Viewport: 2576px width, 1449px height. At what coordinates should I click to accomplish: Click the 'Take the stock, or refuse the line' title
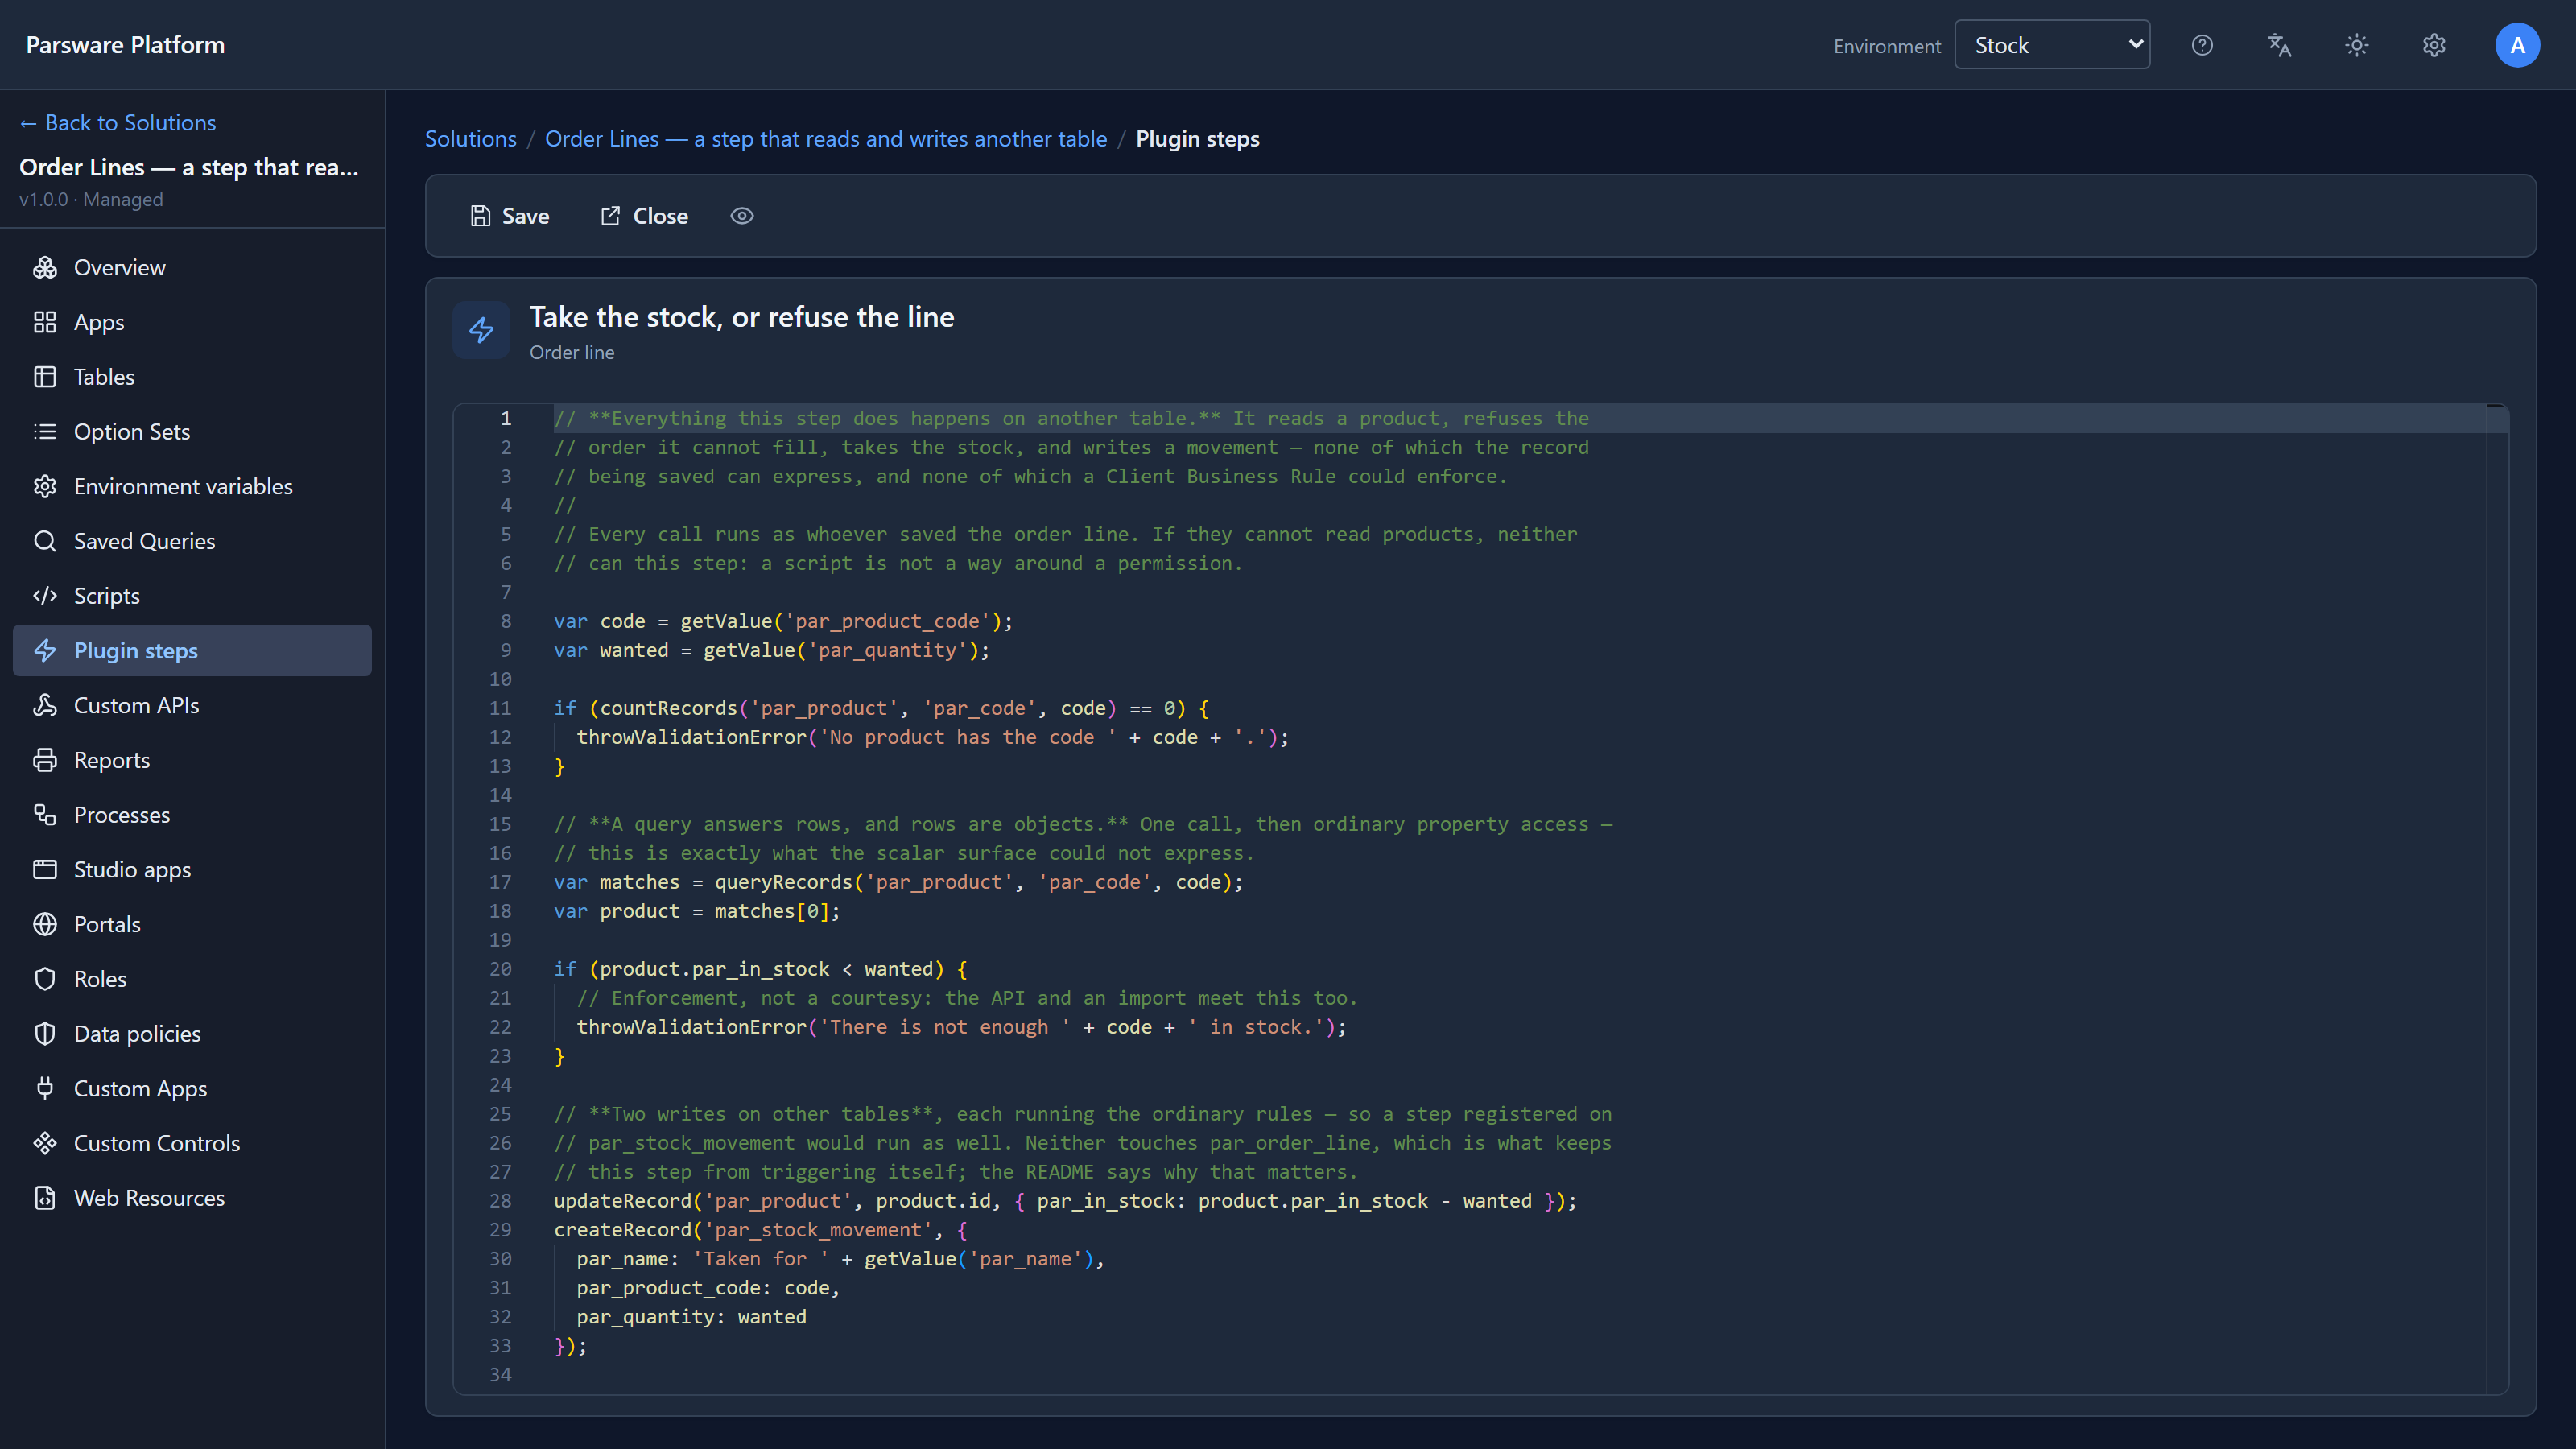tap(742, 317)
